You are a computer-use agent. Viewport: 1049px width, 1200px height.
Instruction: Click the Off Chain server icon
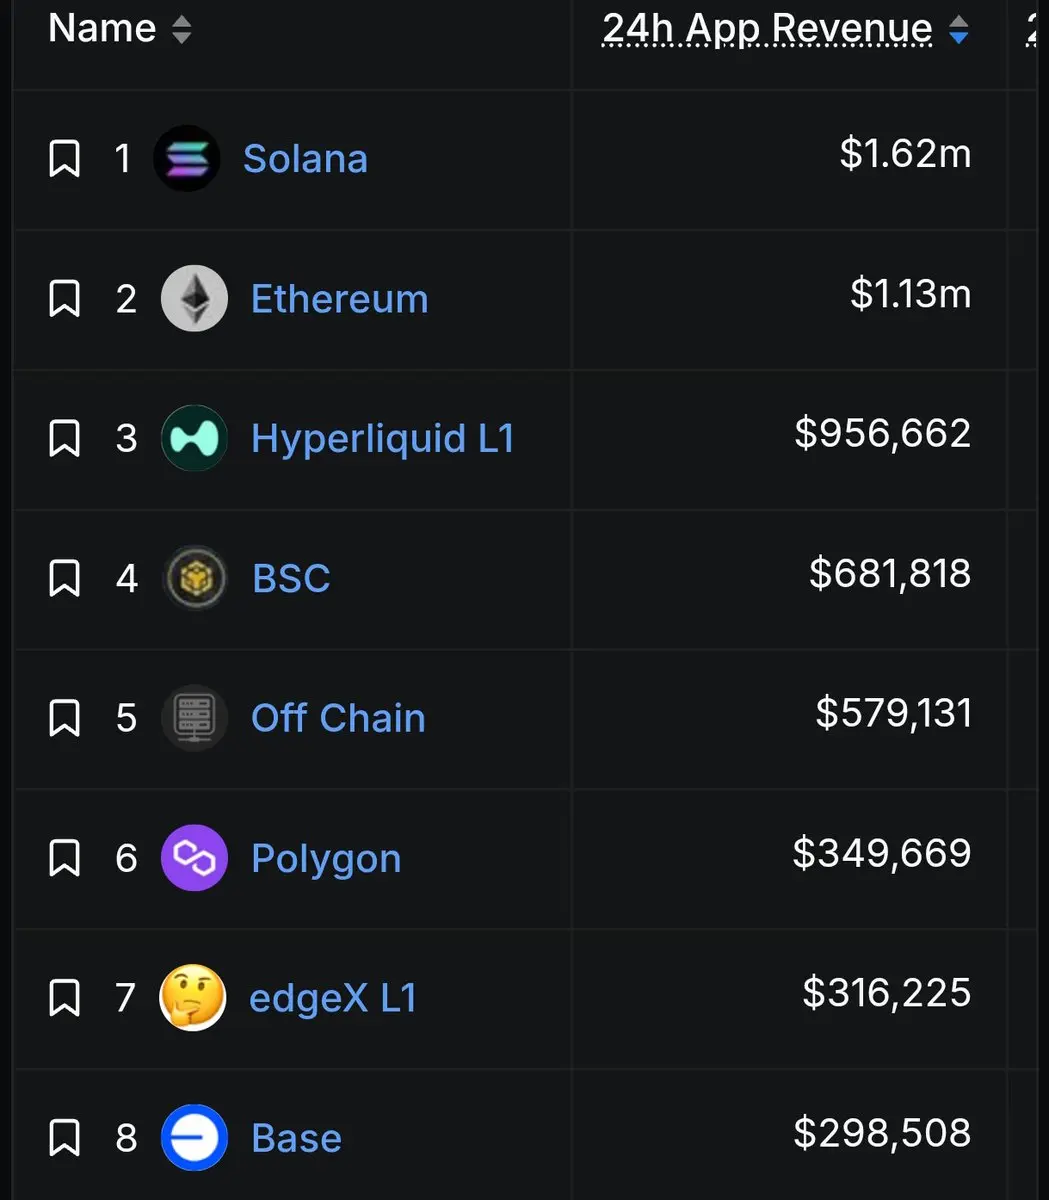tap(194, 718)
